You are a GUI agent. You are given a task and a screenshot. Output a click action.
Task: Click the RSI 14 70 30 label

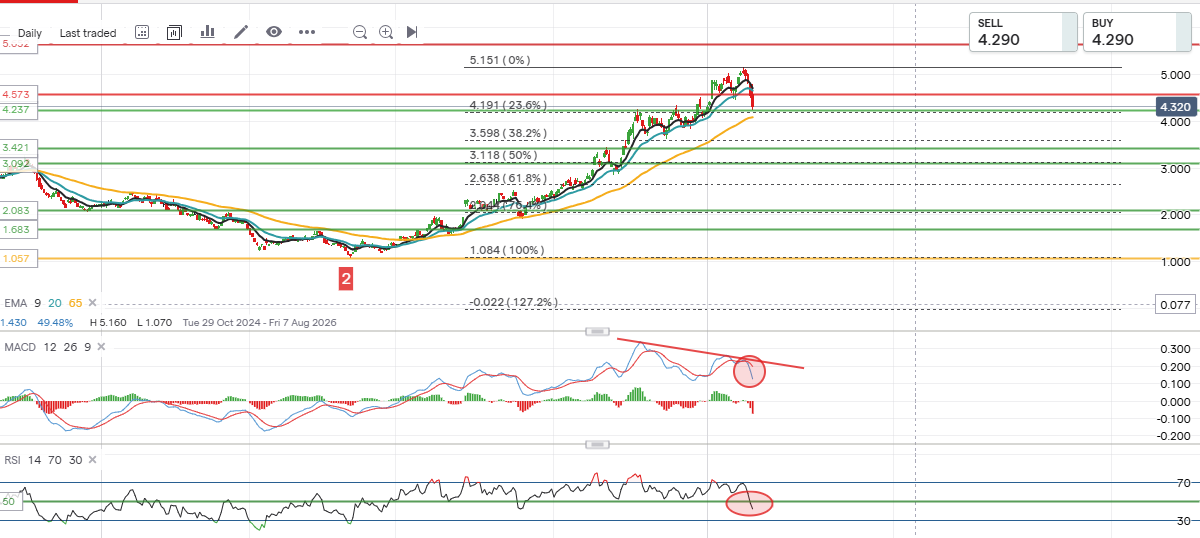click(x=42, y=459)
